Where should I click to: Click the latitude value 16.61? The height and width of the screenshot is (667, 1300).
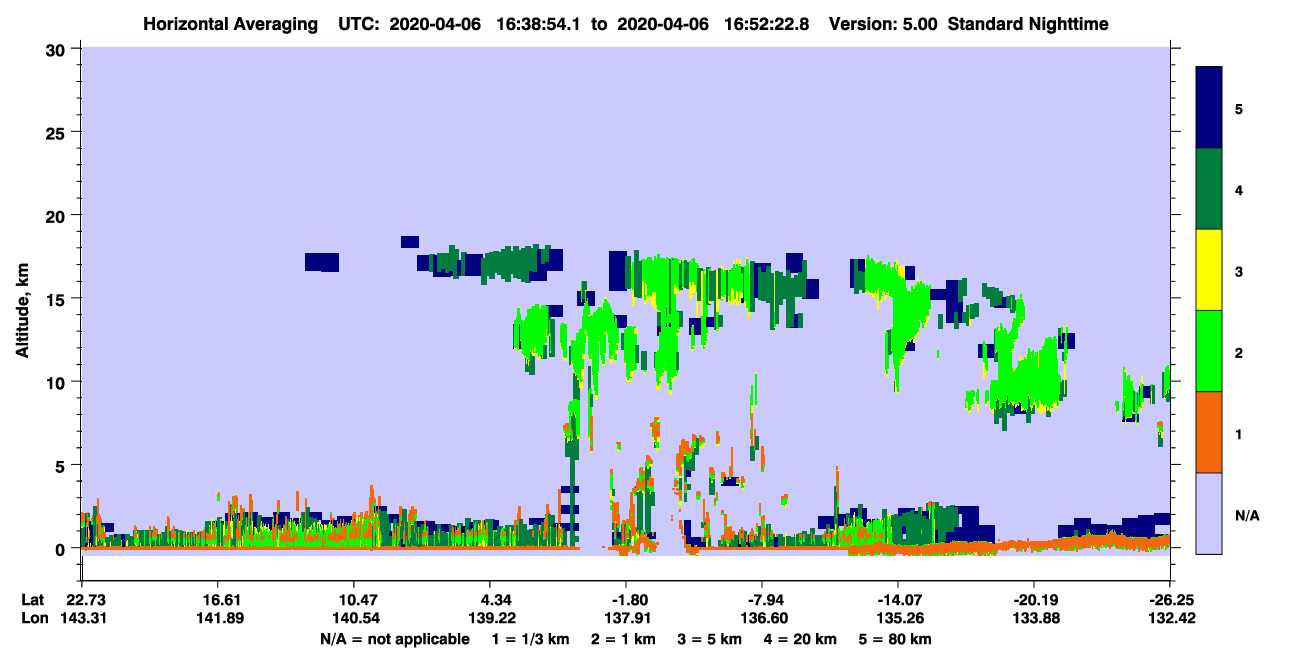click(217, 600)
